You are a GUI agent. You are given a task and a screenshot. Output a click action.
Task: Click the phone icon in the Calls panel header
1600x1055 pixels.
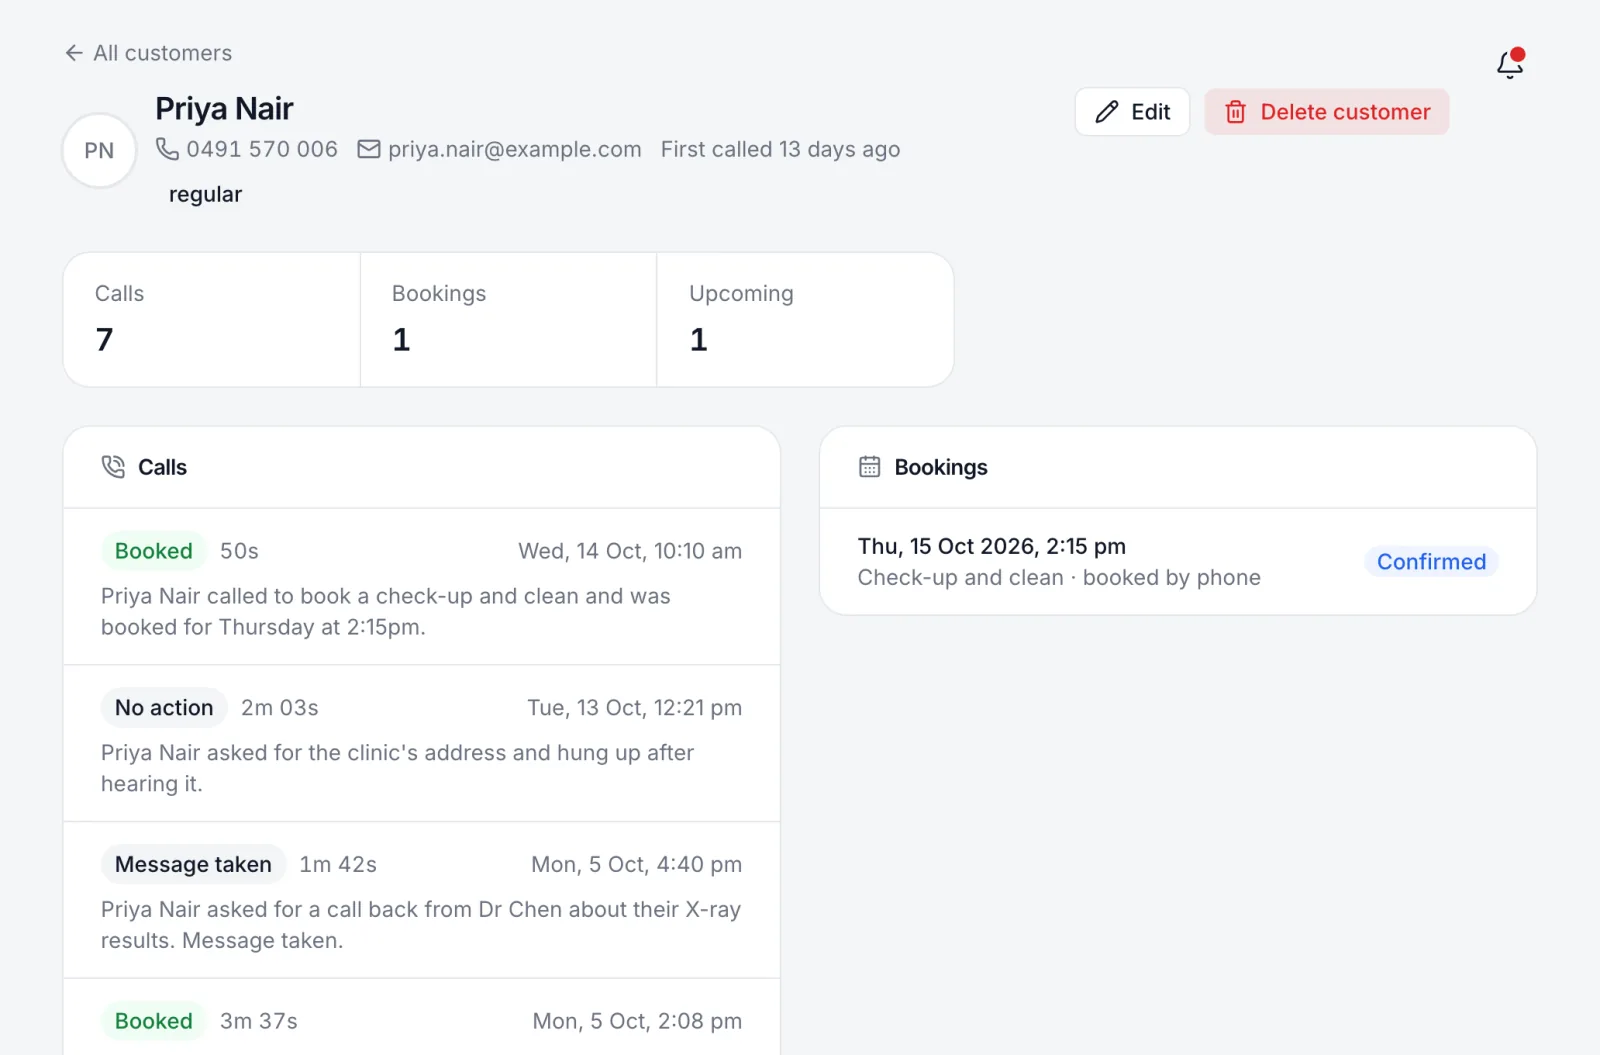pos(113,467)
